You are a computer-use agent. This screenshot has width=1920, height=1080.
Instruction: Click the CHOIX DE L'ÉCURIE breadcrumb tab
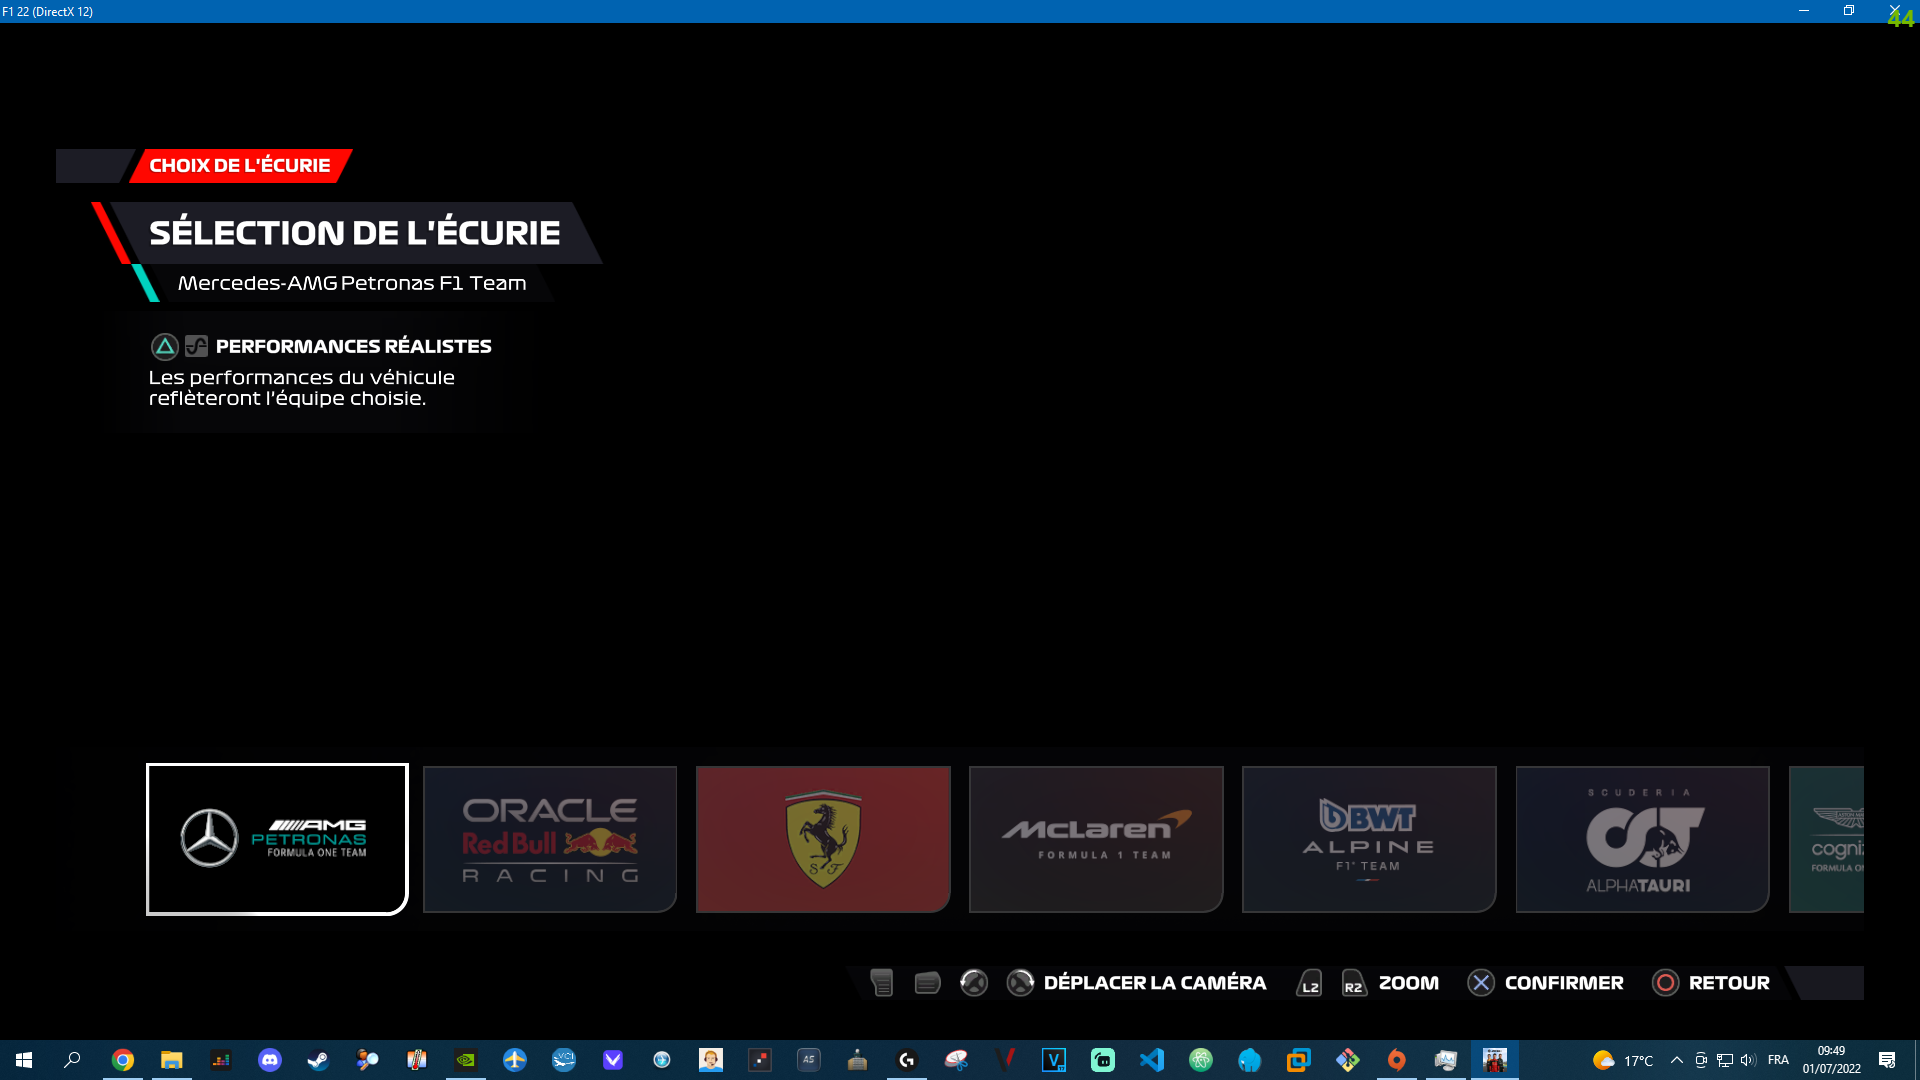(240, 166)
